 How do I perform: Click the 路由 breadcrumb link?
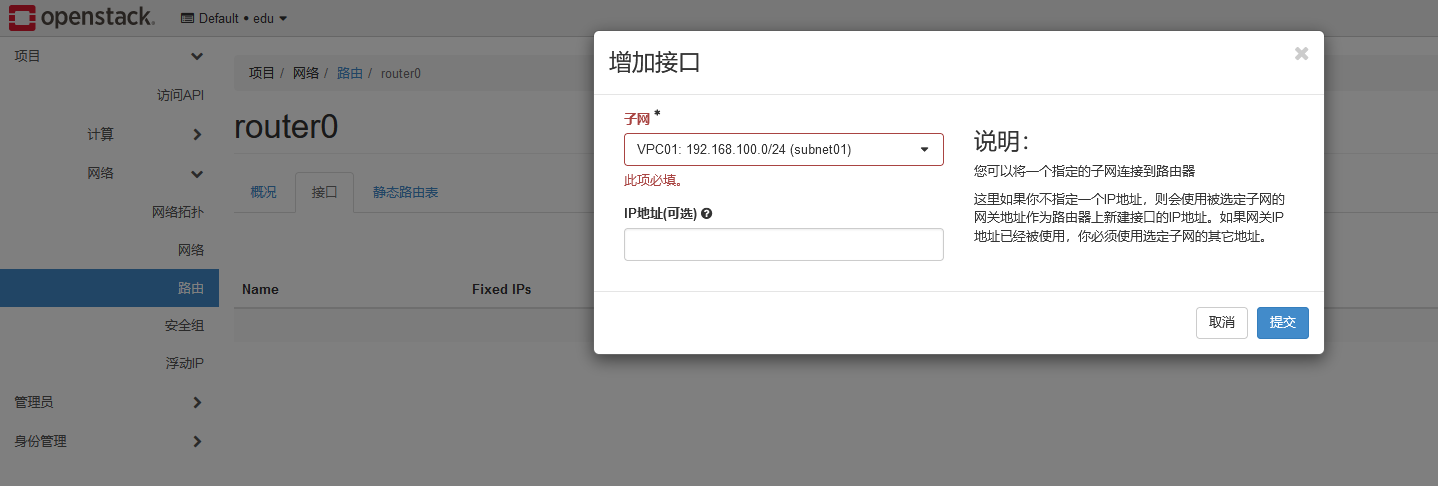click(349, 73)
